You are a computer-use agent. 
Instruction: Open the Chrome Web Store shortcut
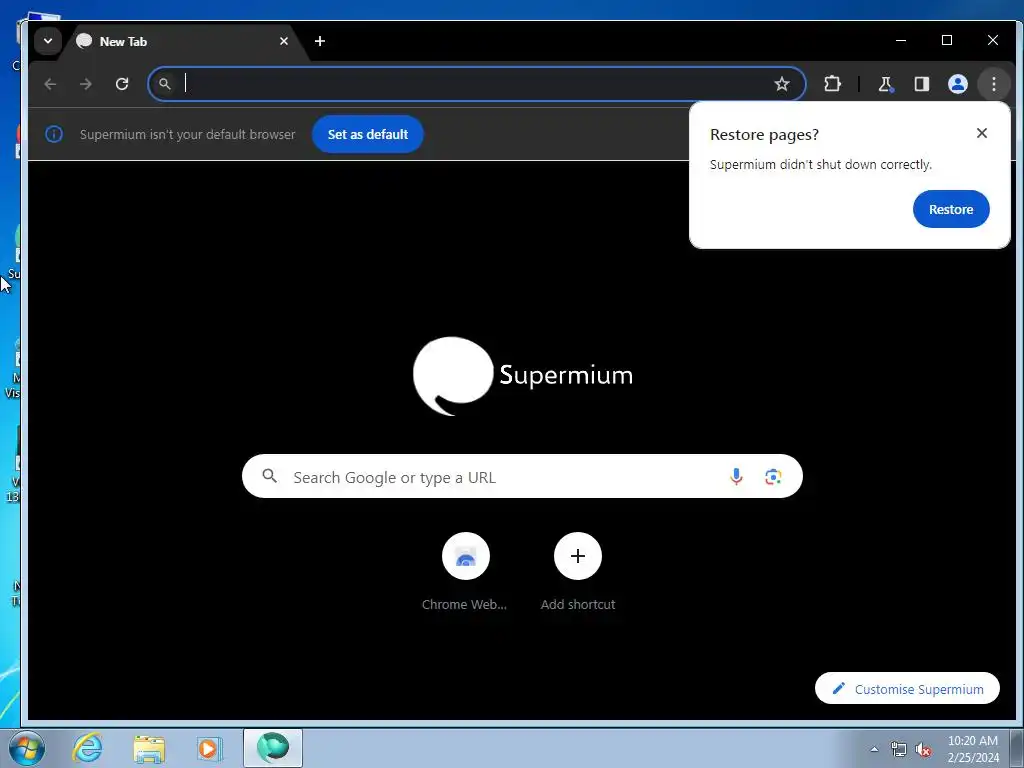coord(465,571)
